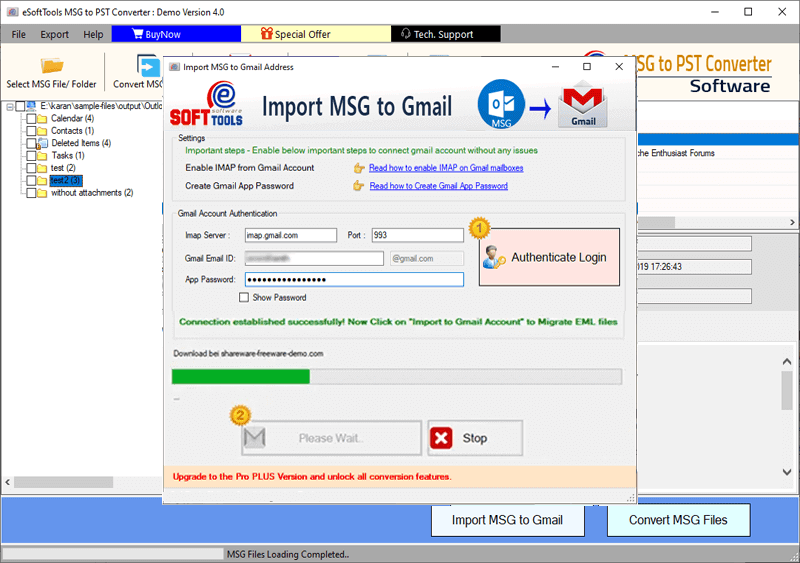Check the Tasks (1) folder checkbox

coord(31,156)
